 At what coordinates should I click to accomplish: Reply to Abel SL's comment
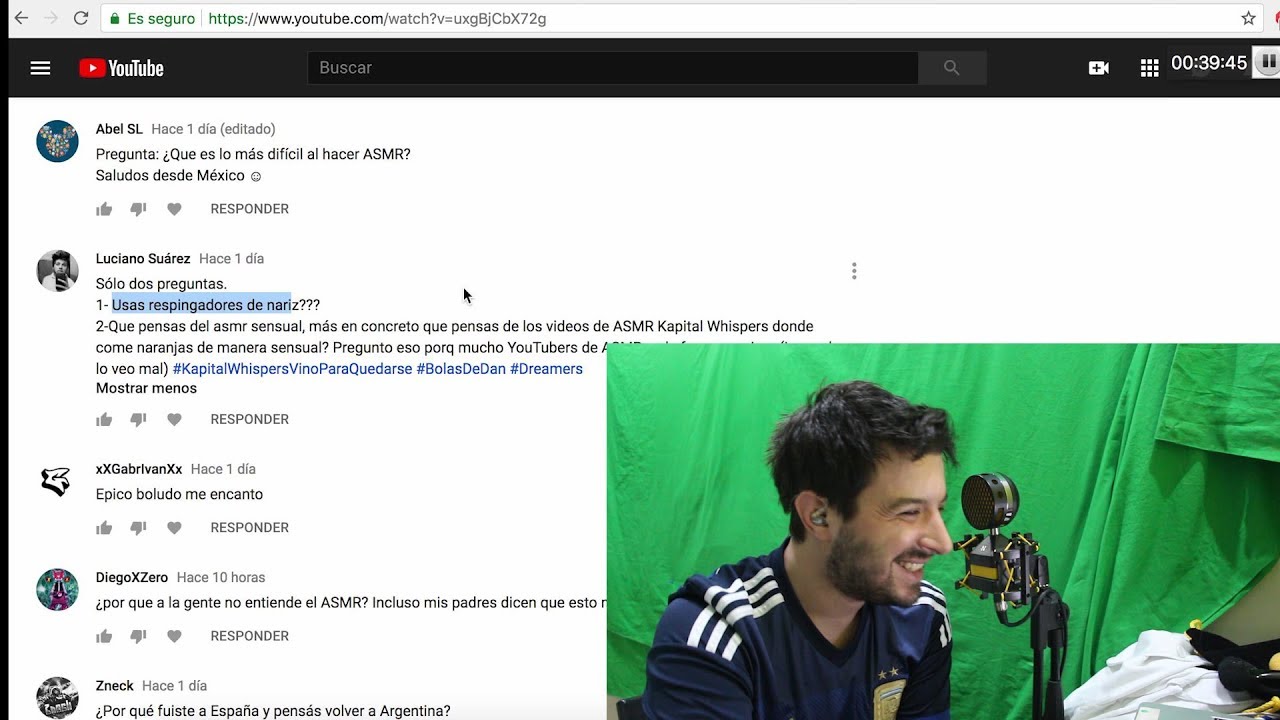249,209
